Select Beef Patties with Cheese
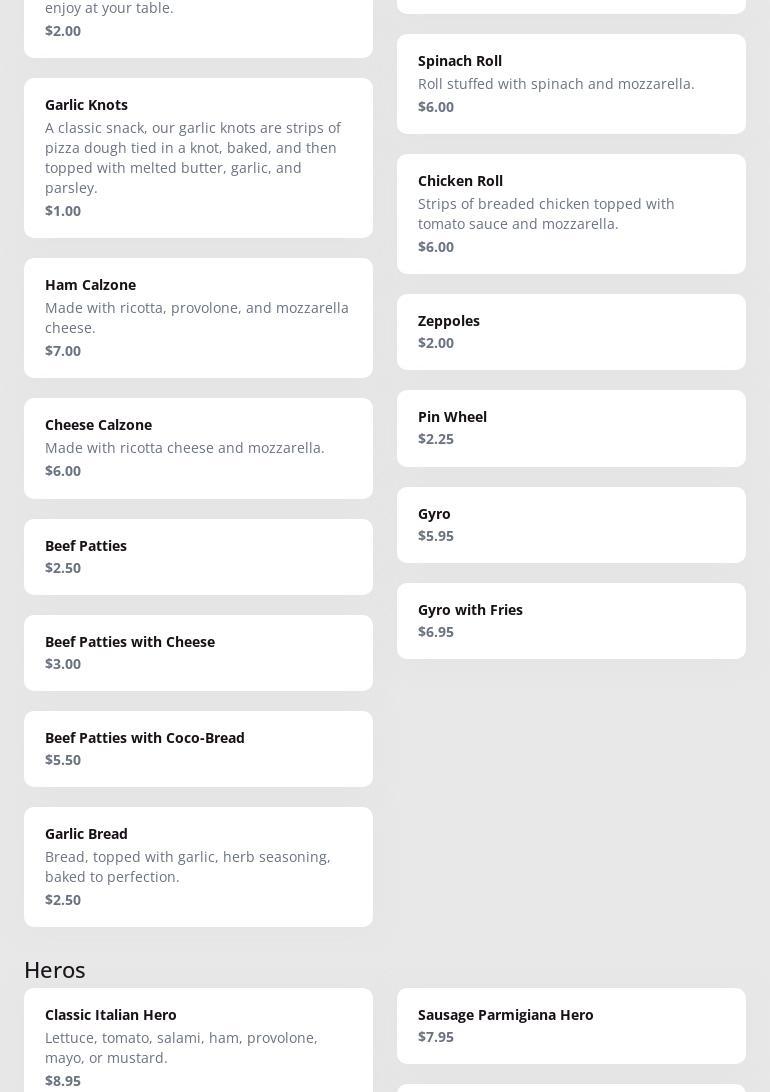 coord(198,652)
